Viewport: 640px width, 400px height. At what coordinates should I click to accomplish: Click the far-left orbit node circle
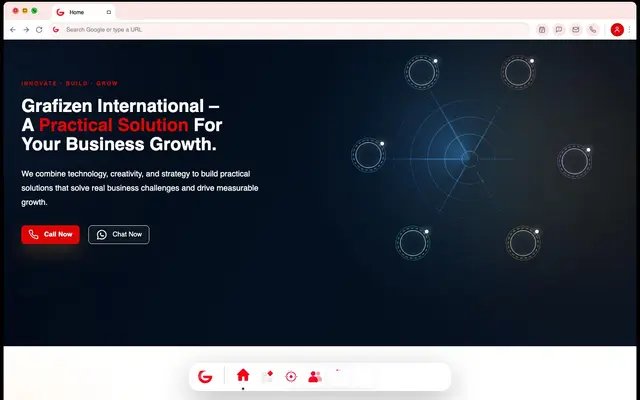369,155
